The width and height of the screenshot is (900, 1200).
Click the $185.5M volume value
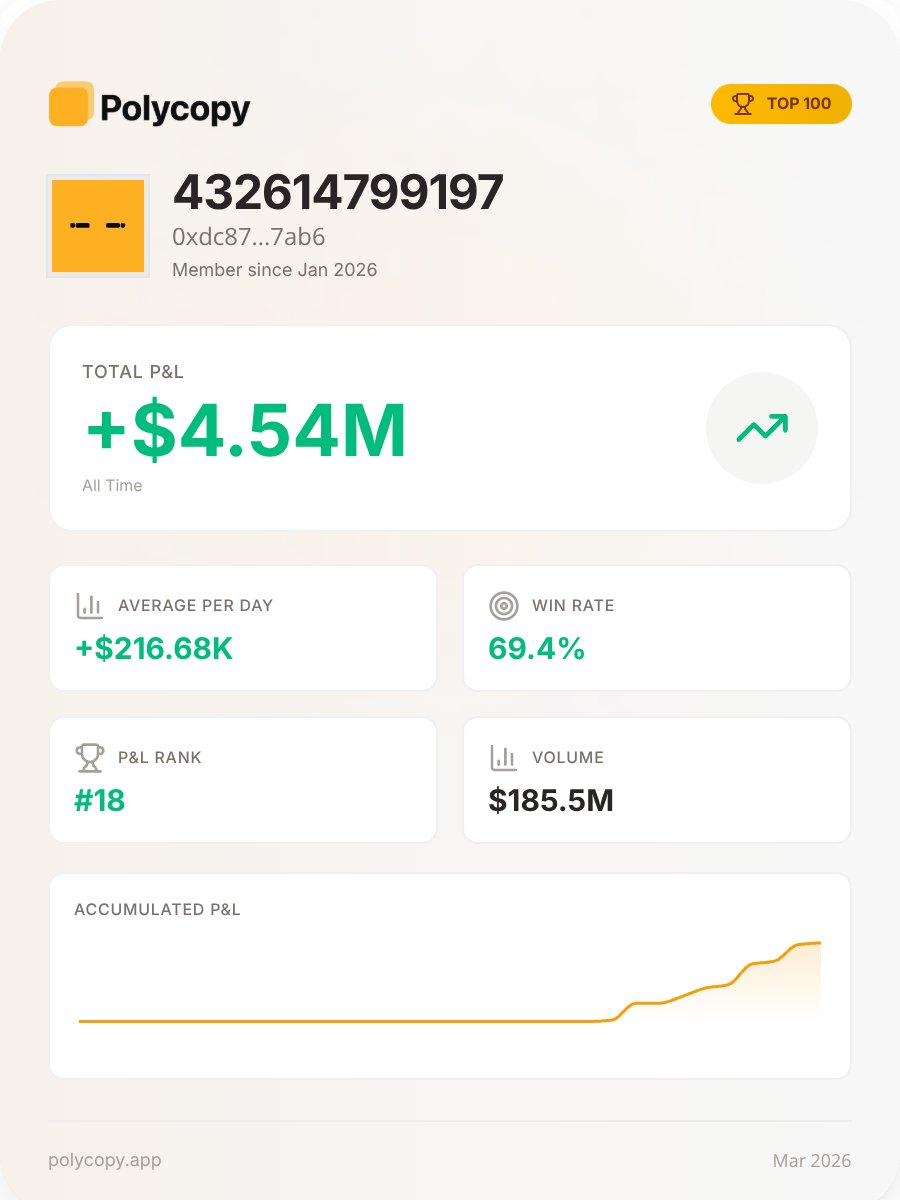pos(551,801)
